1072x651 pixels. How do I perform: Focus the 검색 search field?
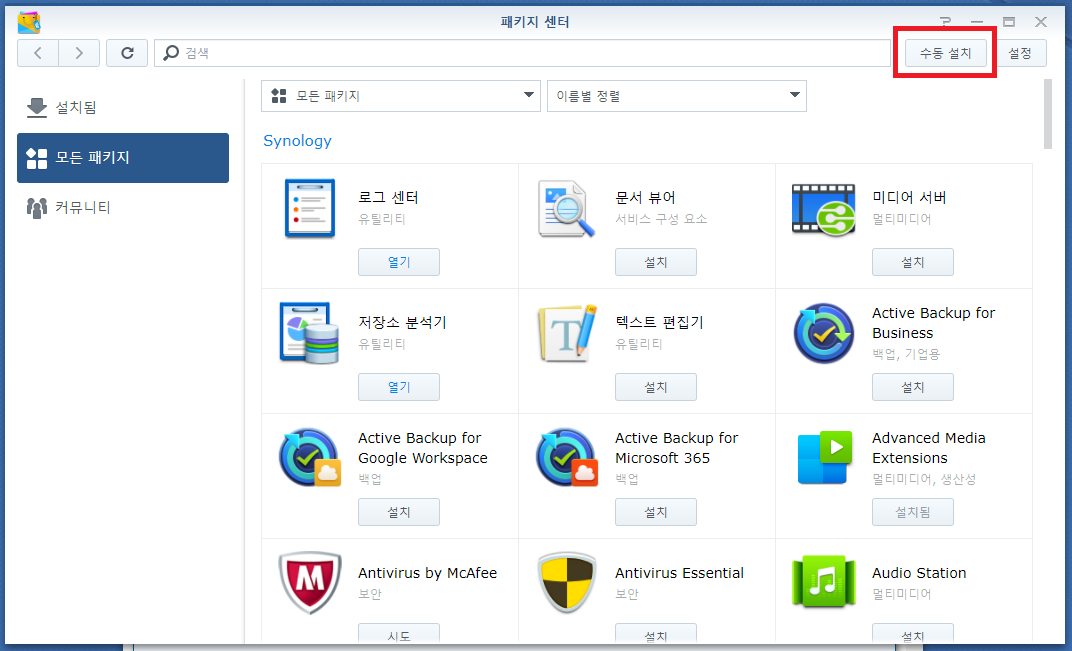click(x=522, y=53)
